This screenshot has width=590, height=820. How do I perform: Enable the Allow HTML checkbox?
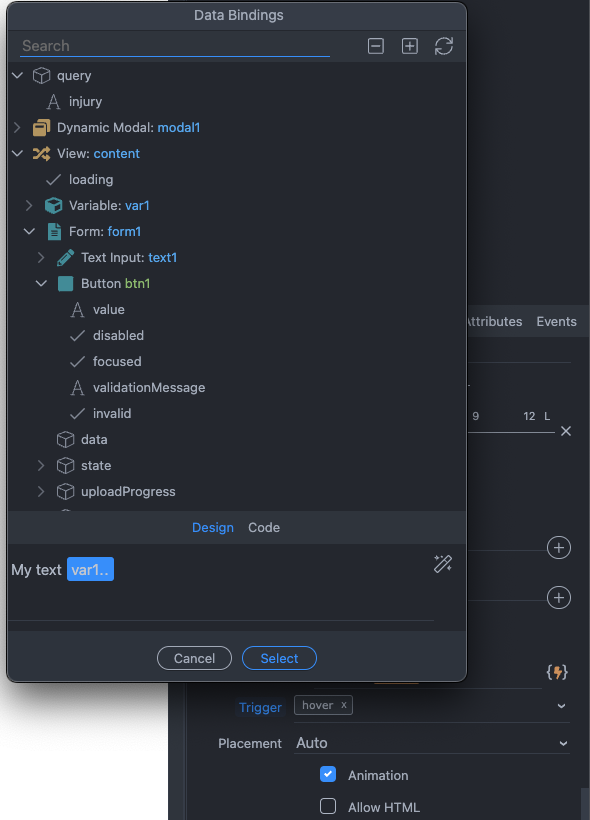click(x=328, y=807)
